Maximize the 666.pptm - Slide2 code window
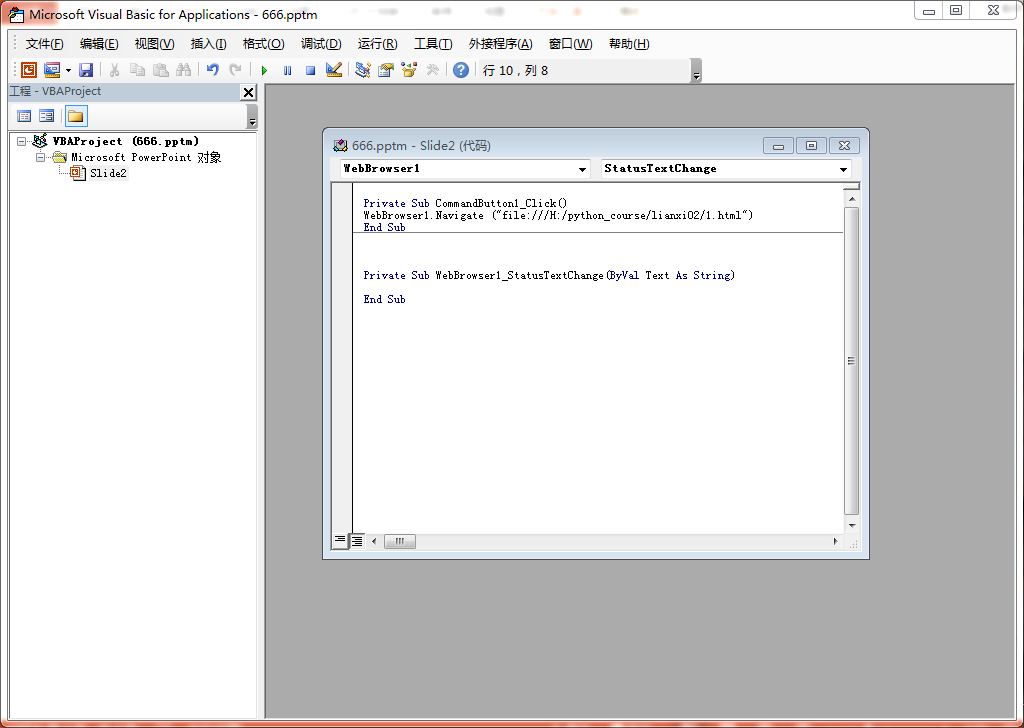Viewport: 1024px width, 728px height. coord(811,146)
